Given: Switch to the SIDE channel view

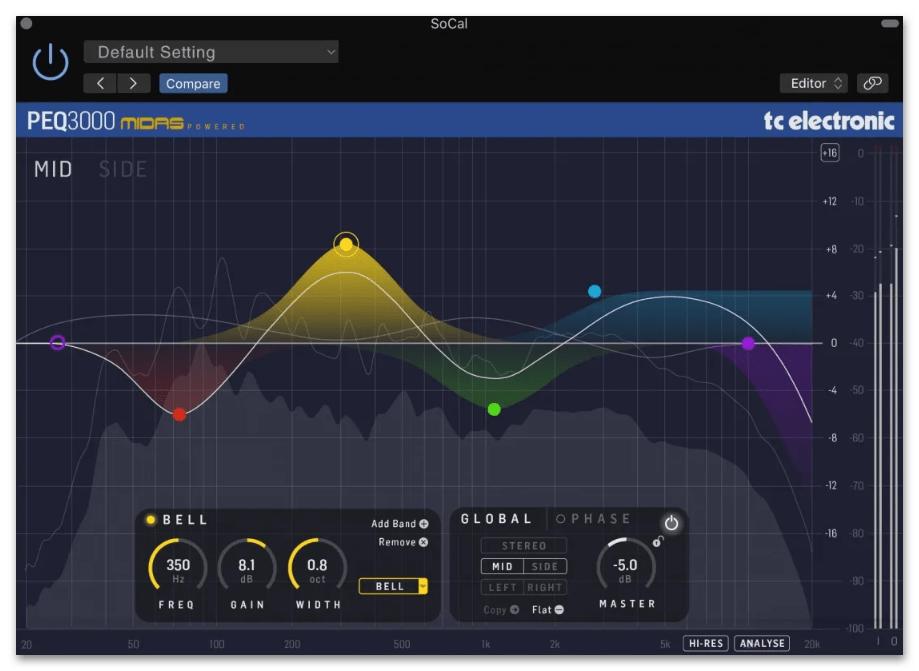Looking at the screenshot, I should 122,169.
